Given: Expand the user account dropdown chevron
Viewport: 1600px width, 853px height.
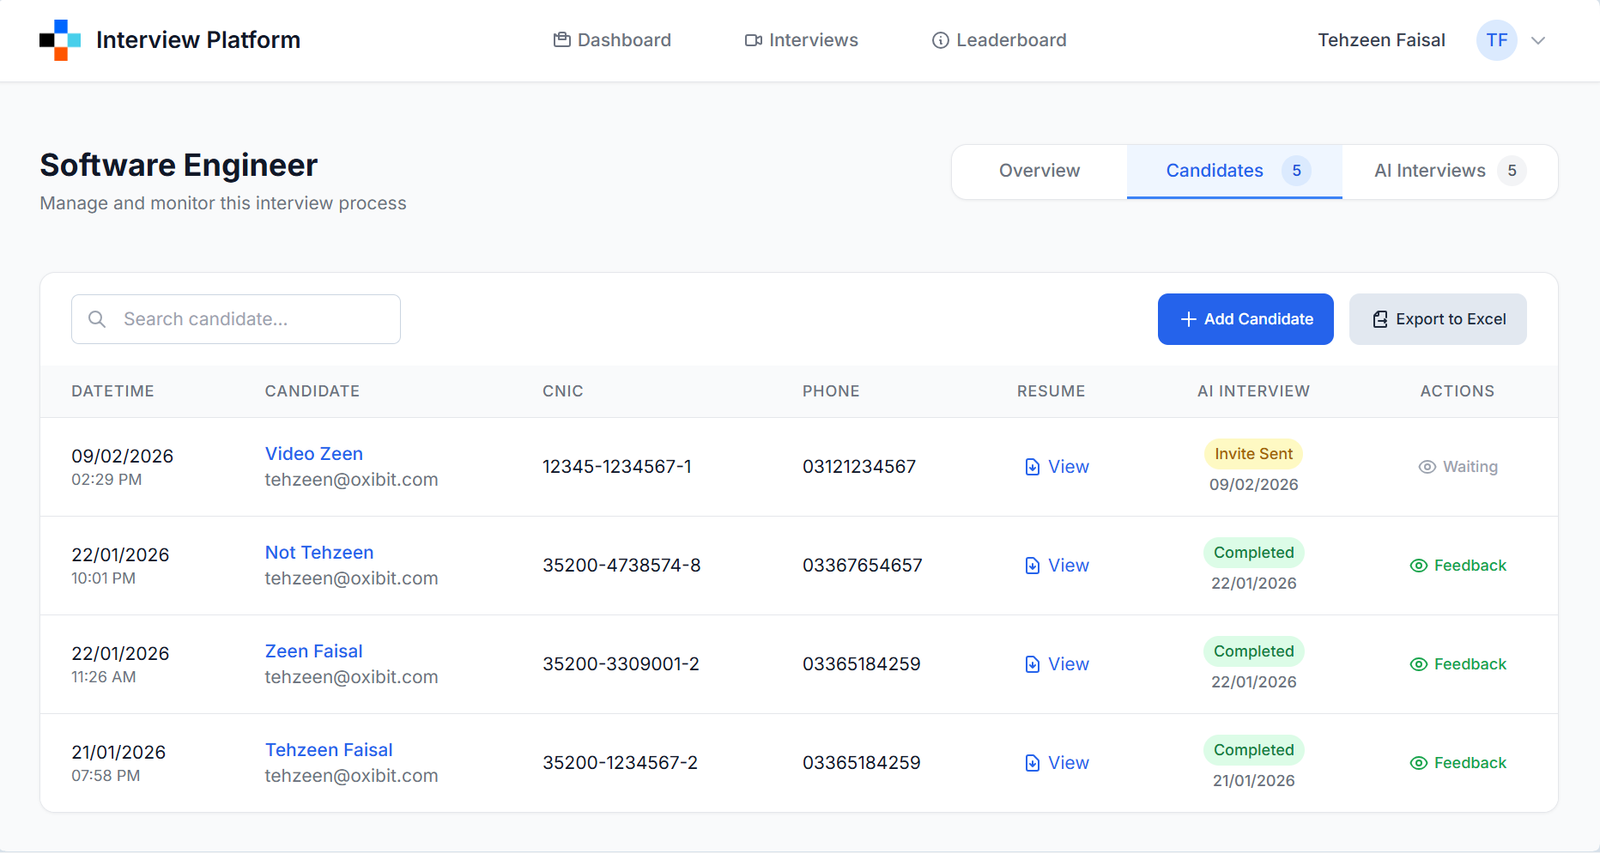Looking at the screenshot, I should tap(1538, 41).
